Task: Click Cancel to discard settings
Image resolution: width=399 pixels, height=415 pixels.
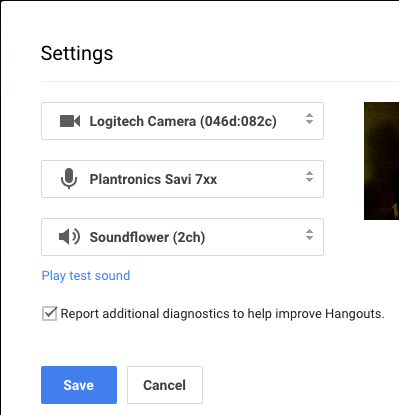Action: [165, 385]
